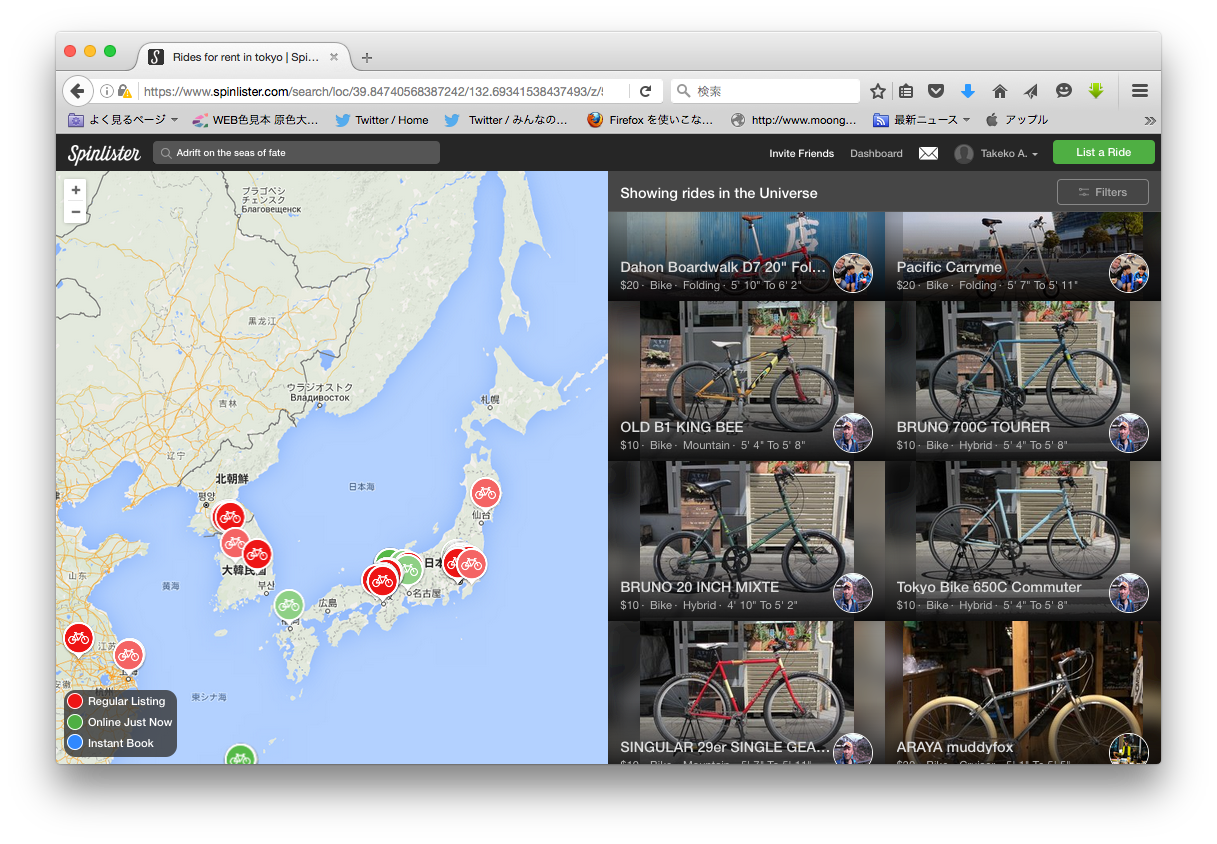Go to the browser home page
Image resolution: width=1217 pixels, height=844 pixels.
tap(999, 91)
